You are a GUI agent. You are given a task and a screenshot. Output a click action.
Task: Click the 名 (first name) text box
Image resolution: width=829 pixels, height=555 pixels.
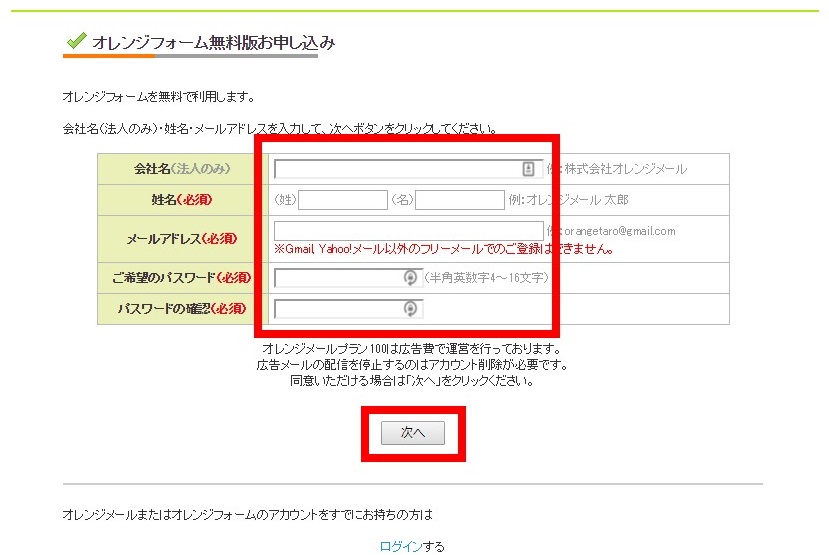460,200
